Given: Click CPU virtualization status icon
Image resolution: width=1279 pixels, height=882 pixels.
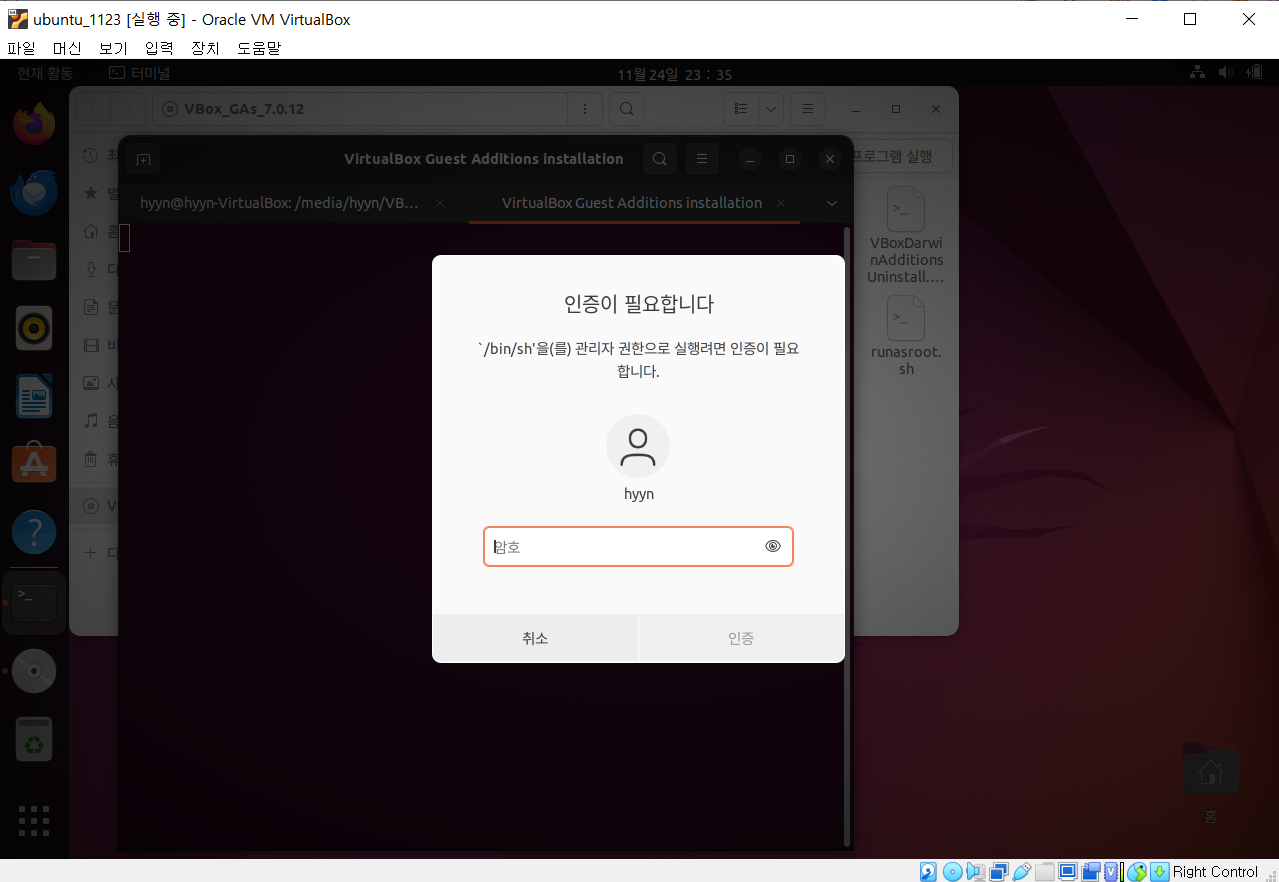Looking at the screenshot, I should [1113, 872].
